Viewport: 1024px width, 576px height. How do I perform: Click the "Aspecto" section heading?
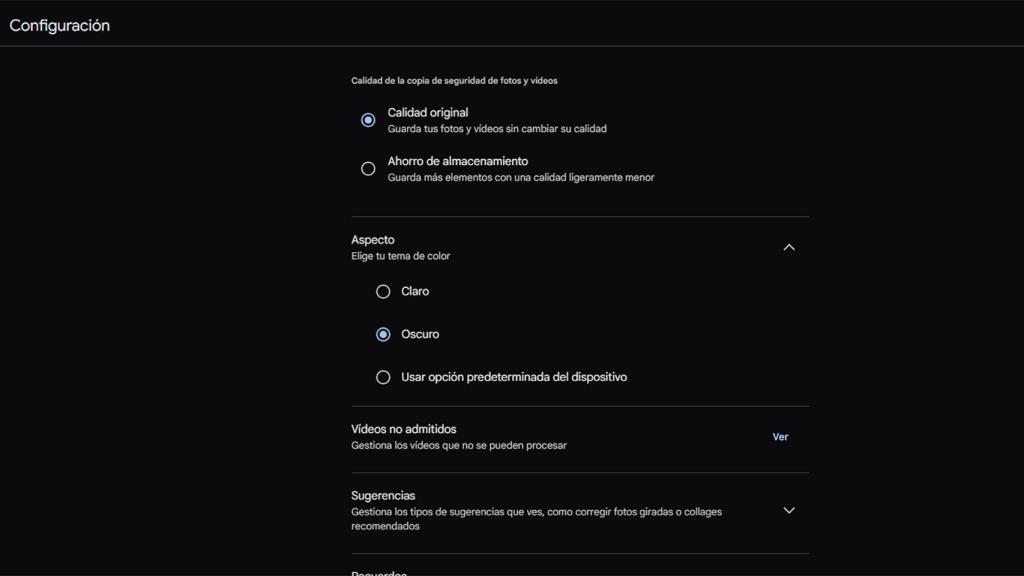(370, 239)
